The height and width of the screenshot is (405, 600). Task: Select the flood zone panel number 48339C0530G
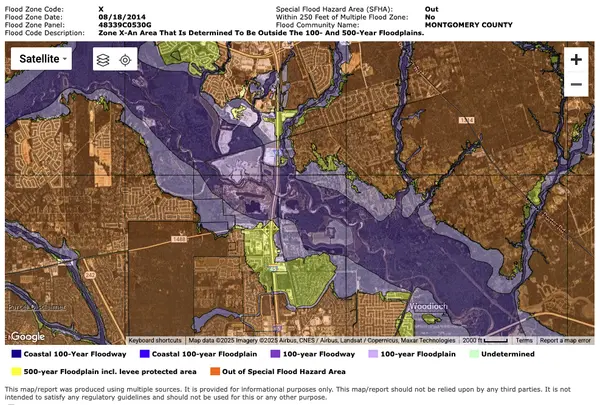(x=125, y=25)
